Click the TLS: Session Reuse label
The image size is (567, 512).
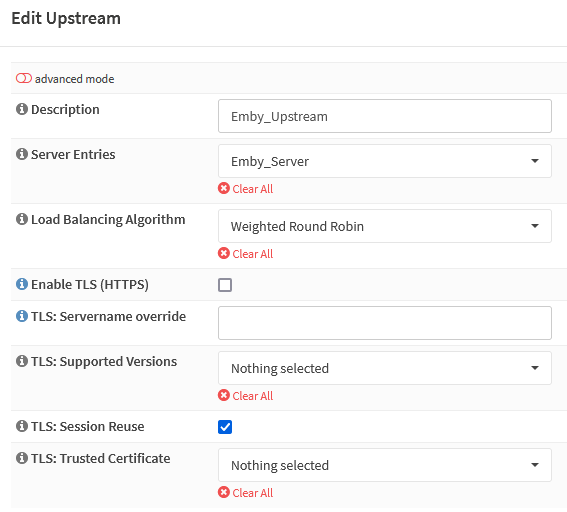pyautogui.click(x=88, y=426)
